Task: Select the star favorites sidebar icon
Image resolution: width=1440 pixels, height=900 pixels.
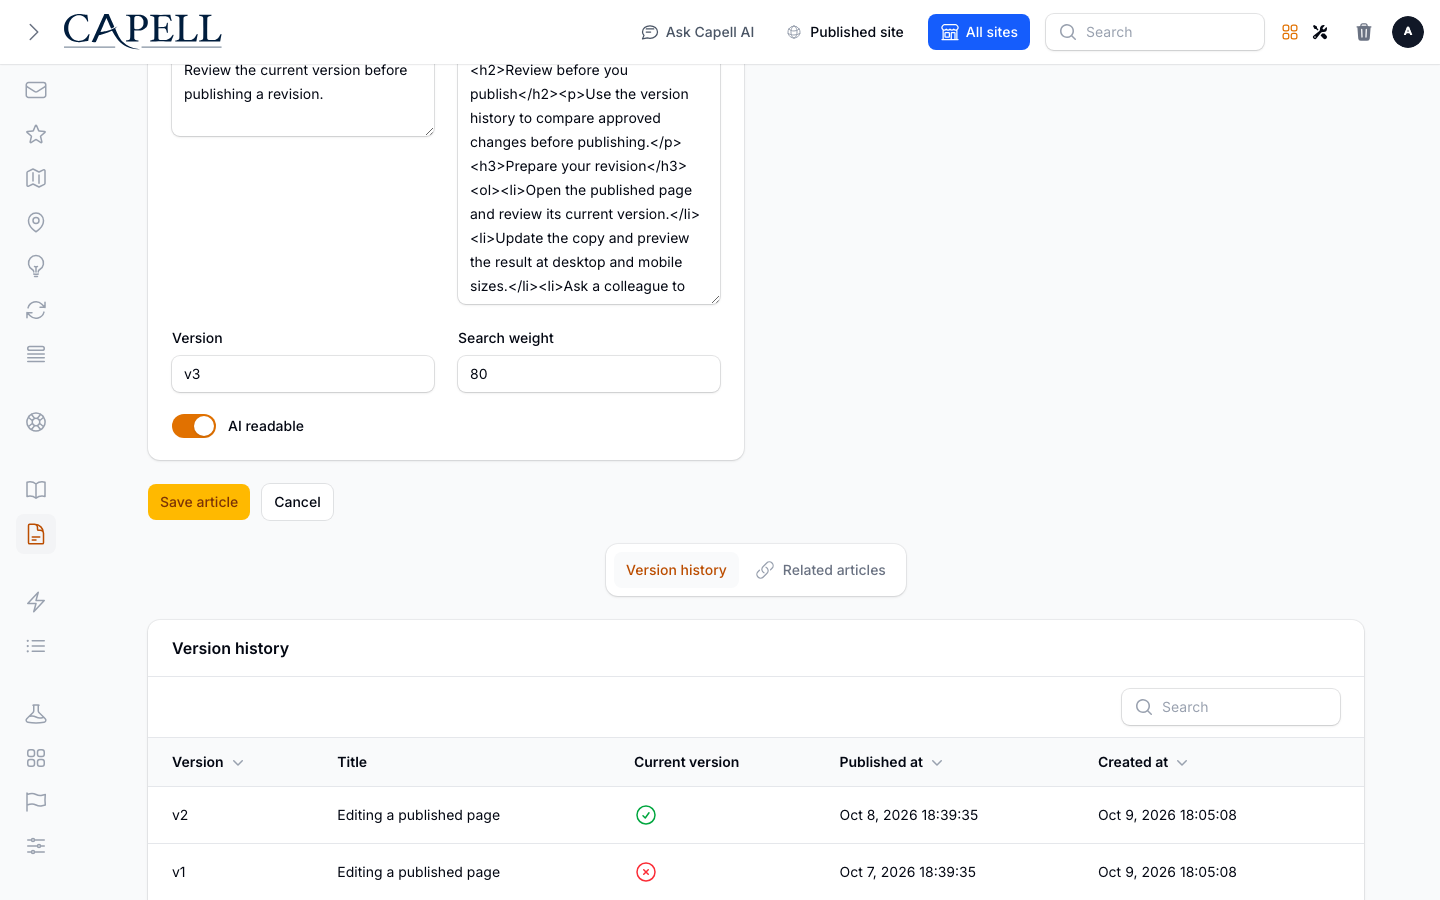Action: pyautogui.click(x=36, y=134)
